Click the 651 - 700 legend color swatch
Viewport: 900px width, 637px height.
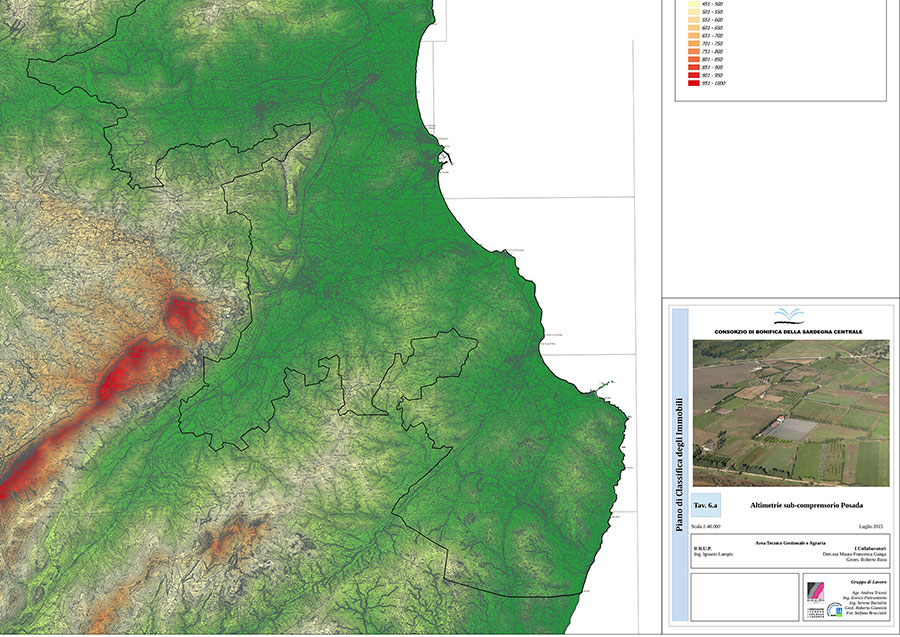click(x=693, y=36)
